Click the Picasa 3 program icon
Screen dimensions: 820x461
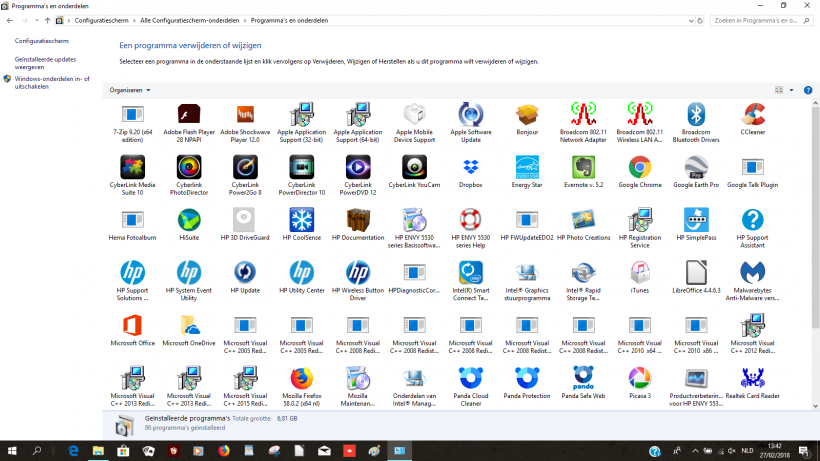(x=640, y=379)
